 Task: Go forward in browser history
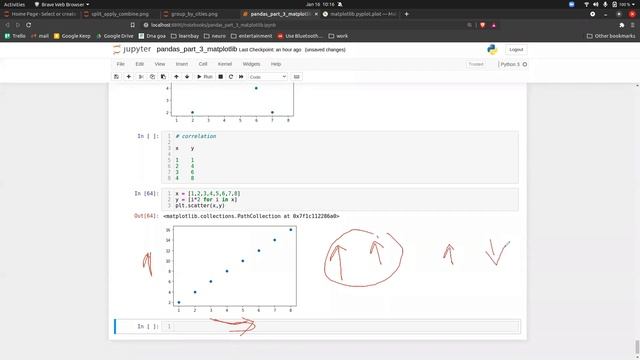click(x=18, y=25)
